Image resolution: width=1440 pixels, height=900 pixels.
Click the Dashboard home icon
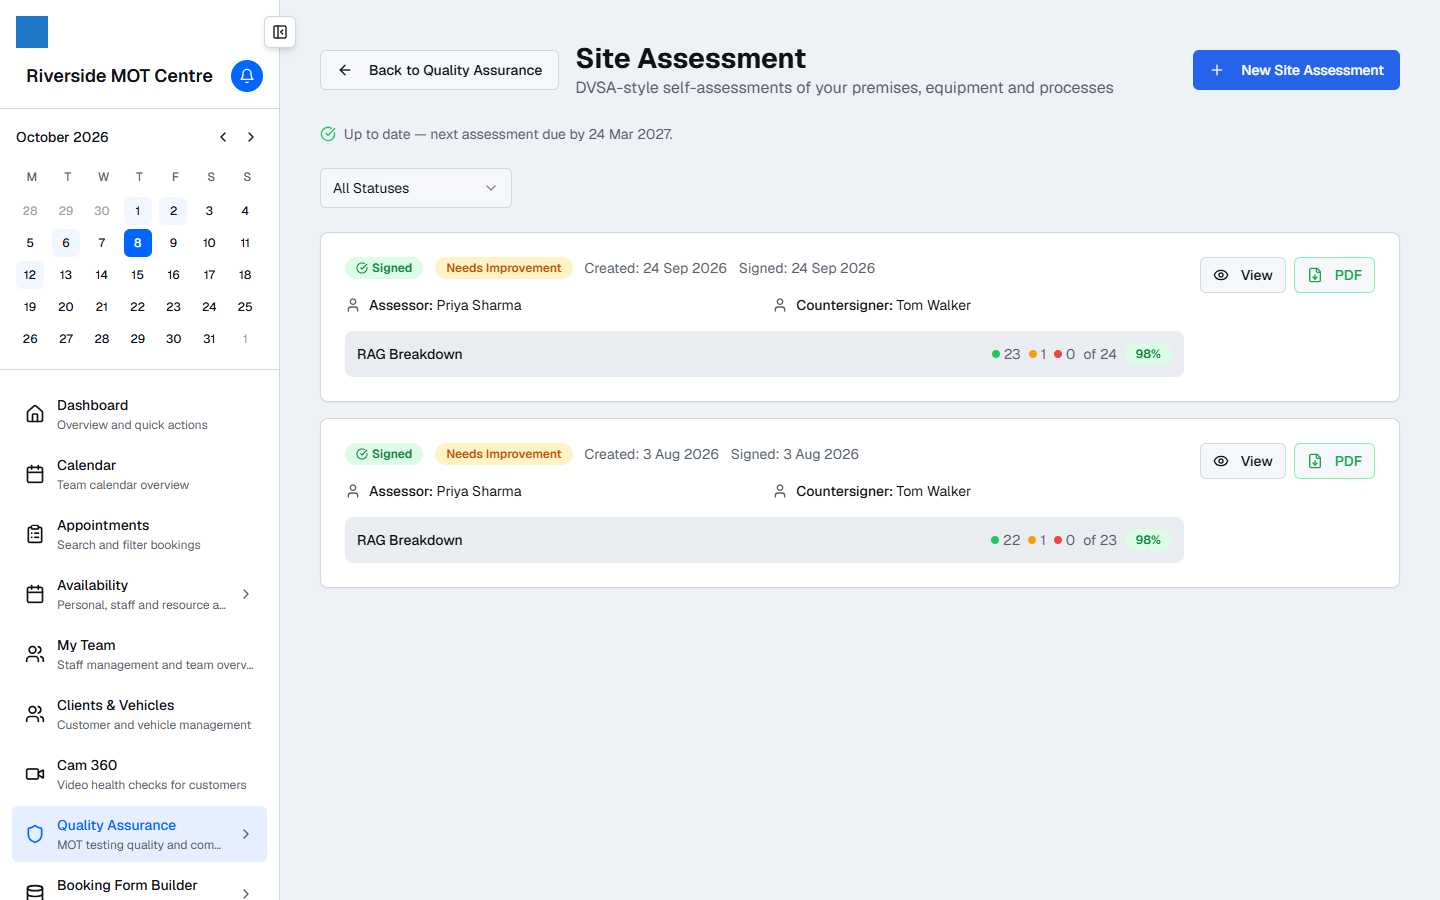click(x=35, y=414)
